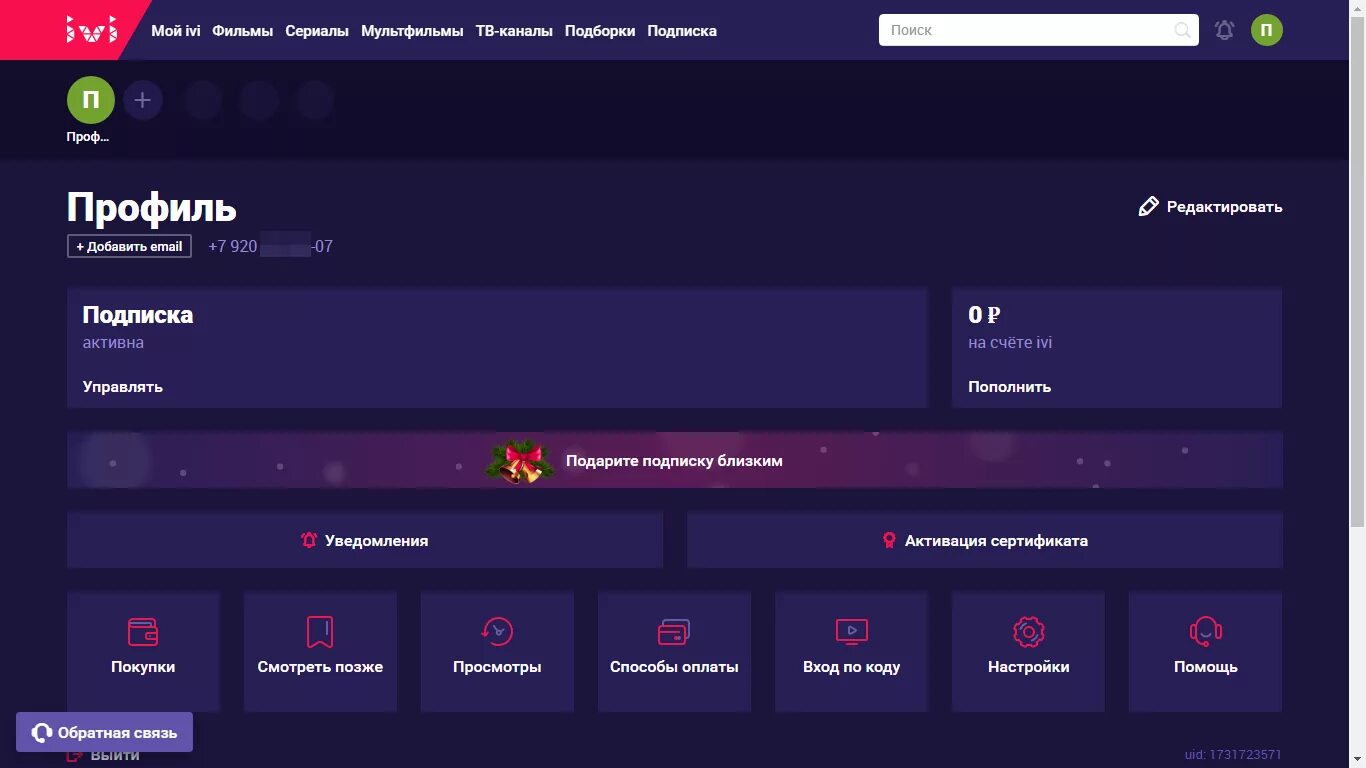Click the uid: 1731723571 text
The height and width of the screenshot is (768, 1366).
(x=1232, y=755)
